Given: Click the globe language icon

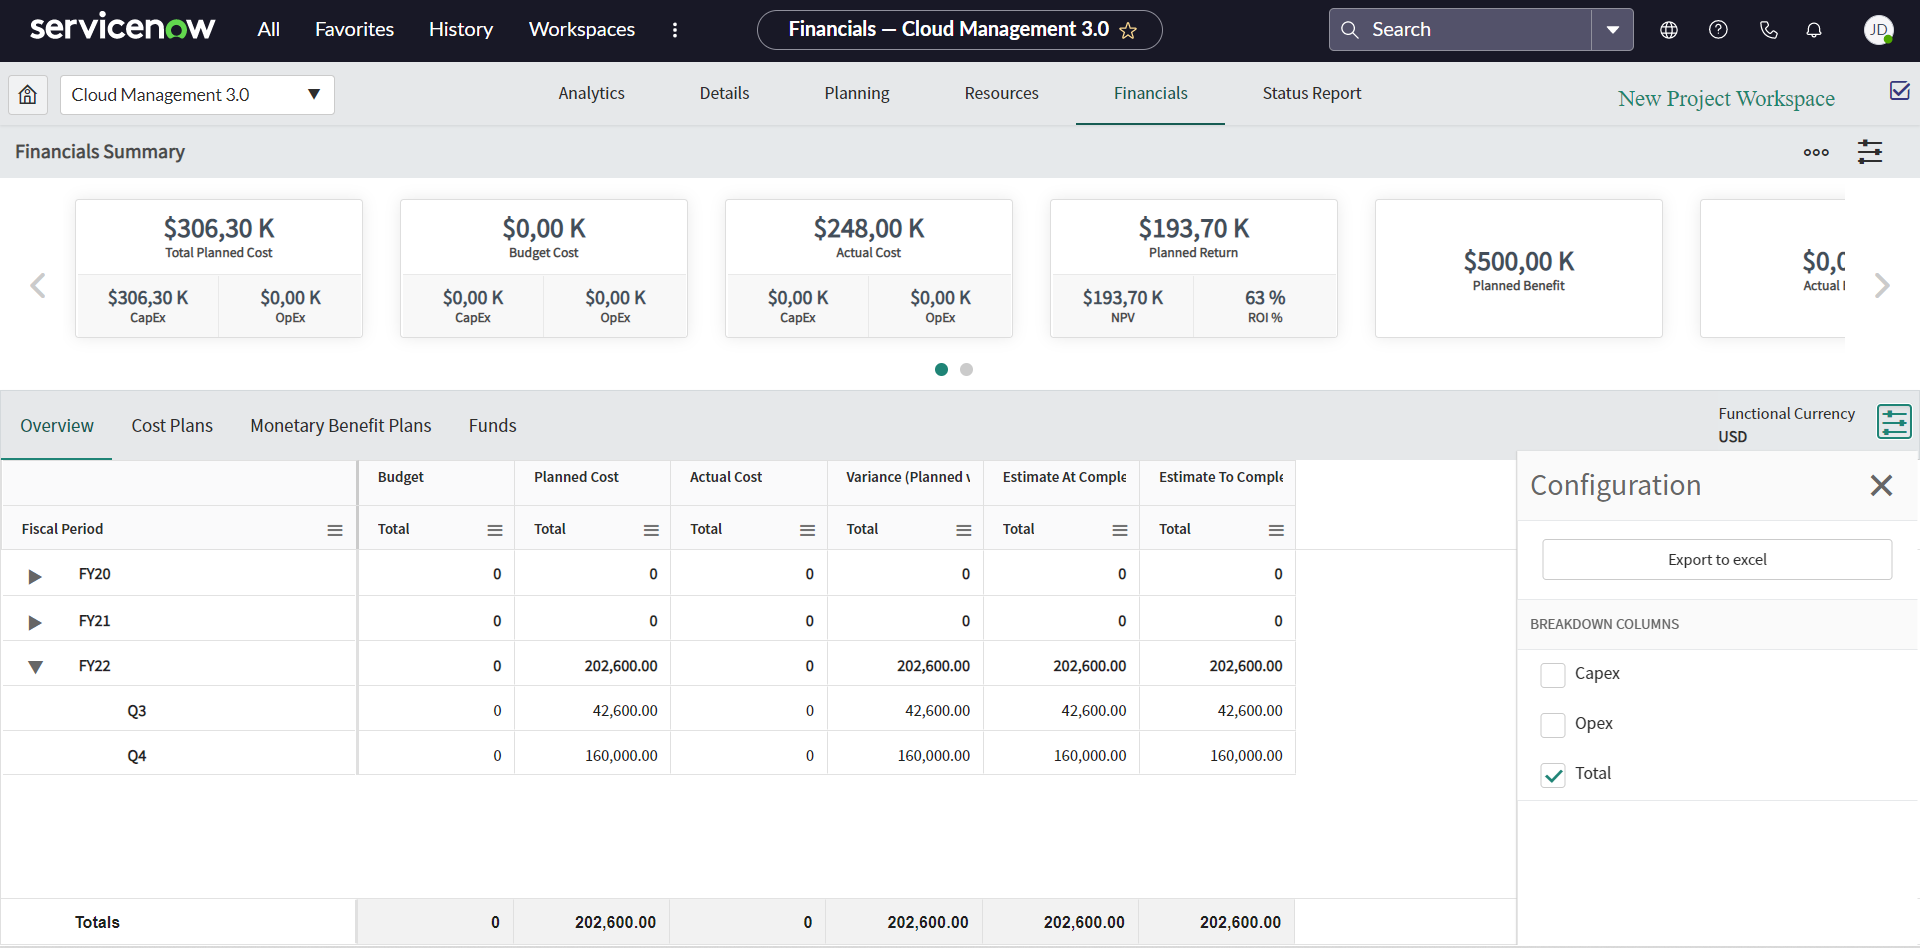Looking at the screenshot, I should click(1668, 29).
